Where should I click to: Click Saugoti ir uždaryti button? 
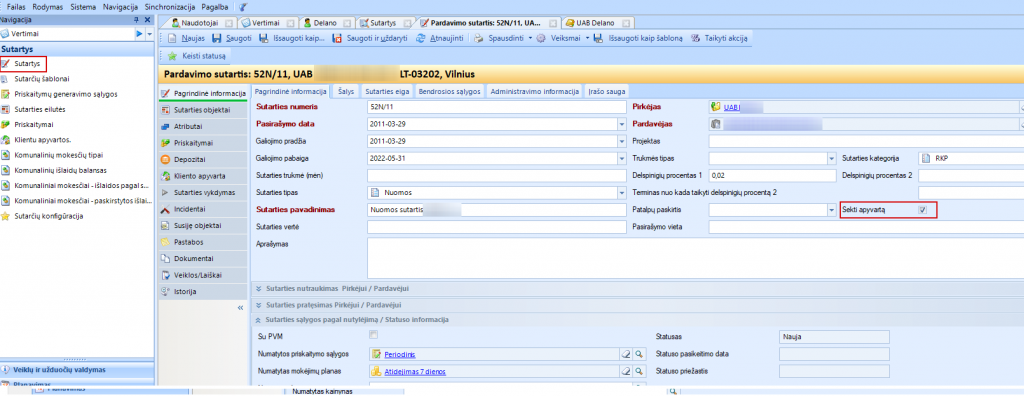click(370, 39)
